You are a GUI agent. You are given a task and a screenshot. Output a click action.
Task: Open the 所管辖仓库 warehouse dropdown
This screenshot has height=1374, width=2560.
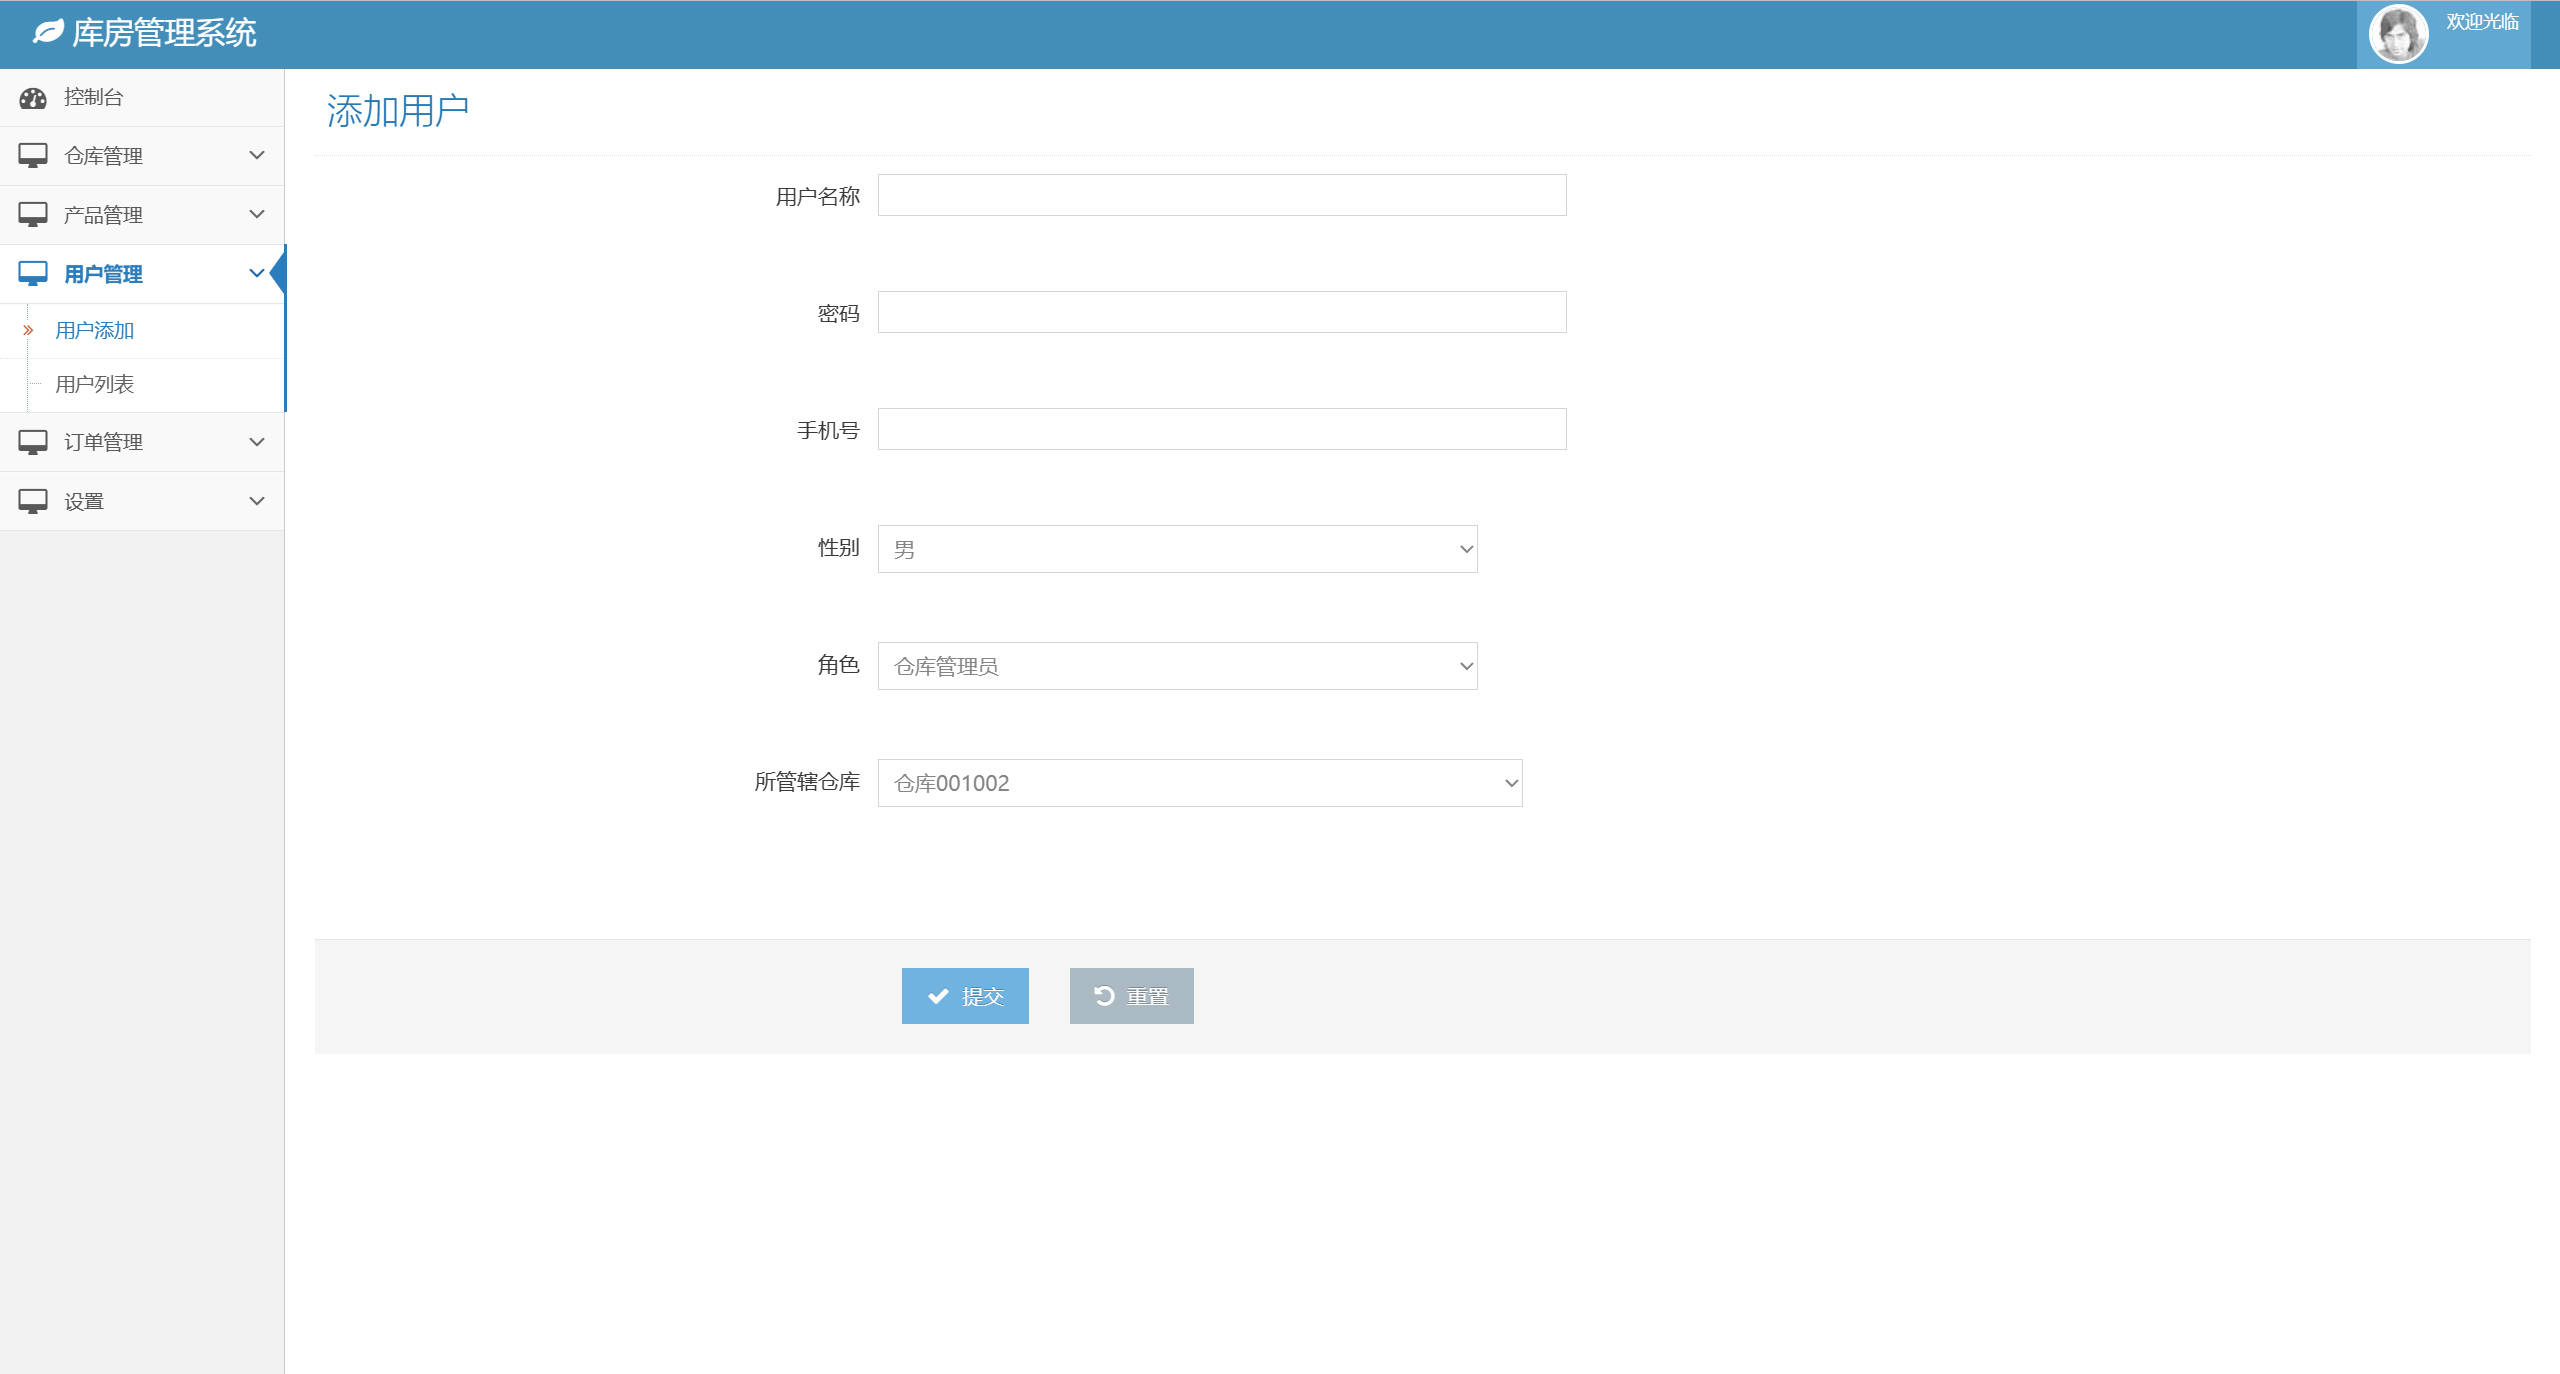click(1199, 783)
